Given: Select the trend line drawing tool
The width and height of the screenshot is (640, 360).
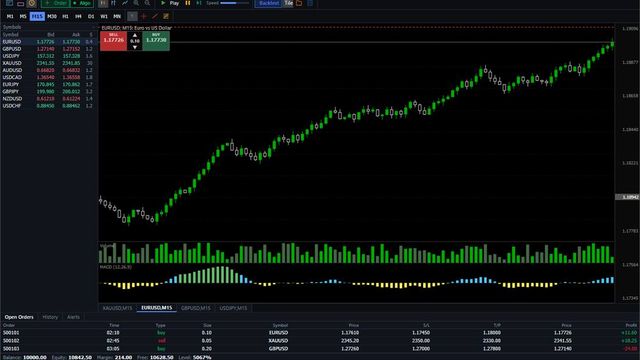Looking at the screenshot, I should click(155, 16).
